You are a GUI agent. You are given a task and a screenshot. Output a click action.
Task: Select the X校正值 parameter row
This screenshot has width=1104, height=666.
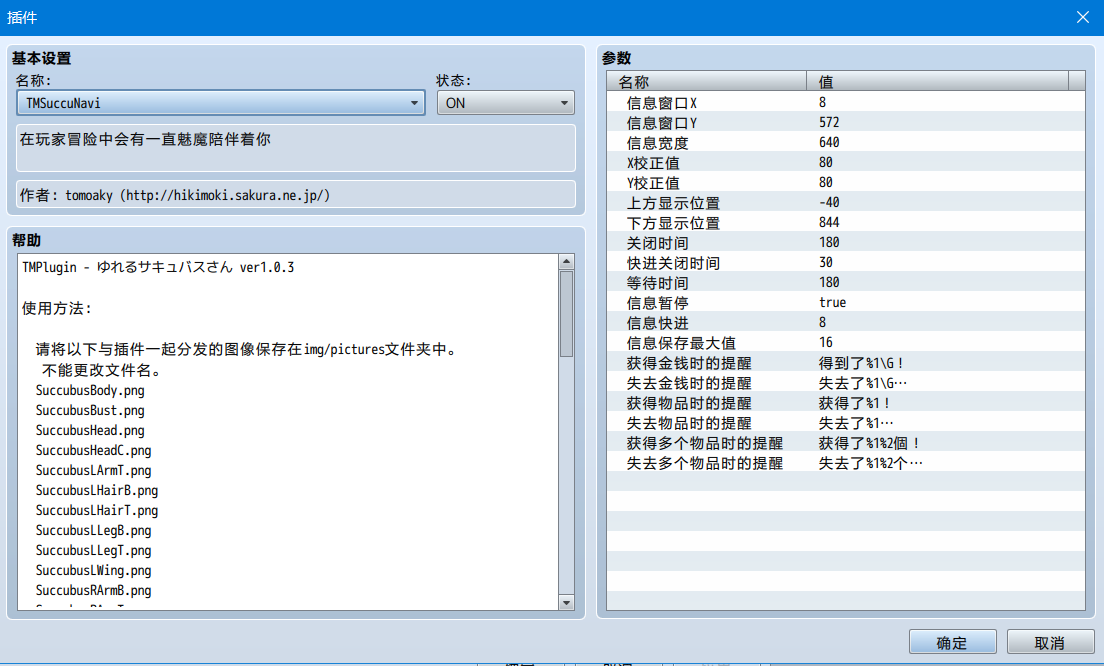[x=846, y=163]
